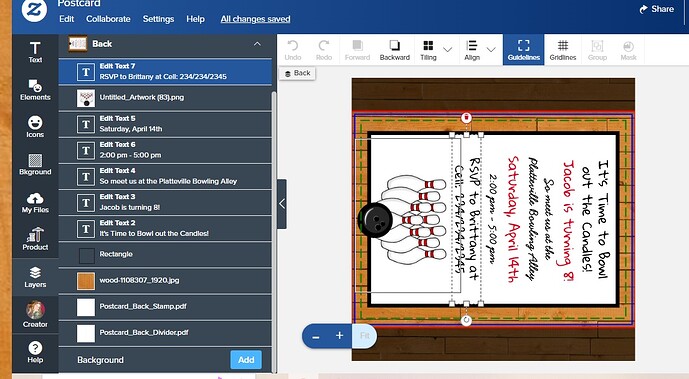Click the wood image layer thumbnail
This screenshot has width=689, height=379.
tap(86, 281)
